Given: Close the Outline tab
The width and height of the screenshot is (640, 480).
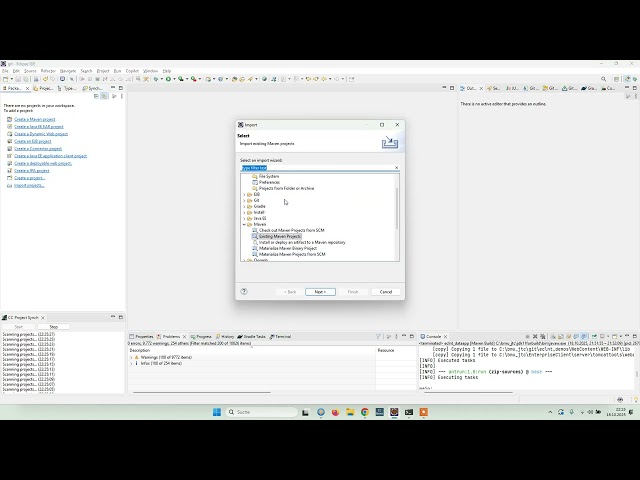Looking at the screenshot, I should point(481,88).
